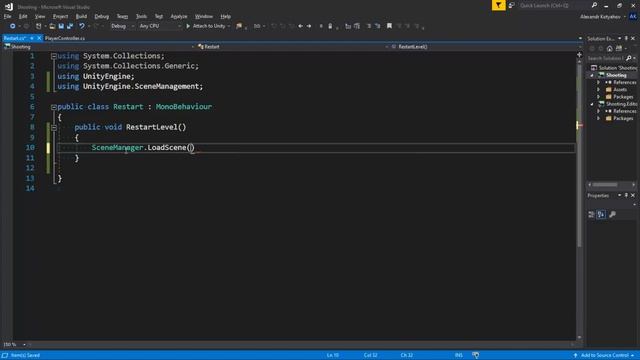Screen dimensions: 640x360
Task: Click the Solution Explorer search magnifier icon
Action: pos(629,58)
